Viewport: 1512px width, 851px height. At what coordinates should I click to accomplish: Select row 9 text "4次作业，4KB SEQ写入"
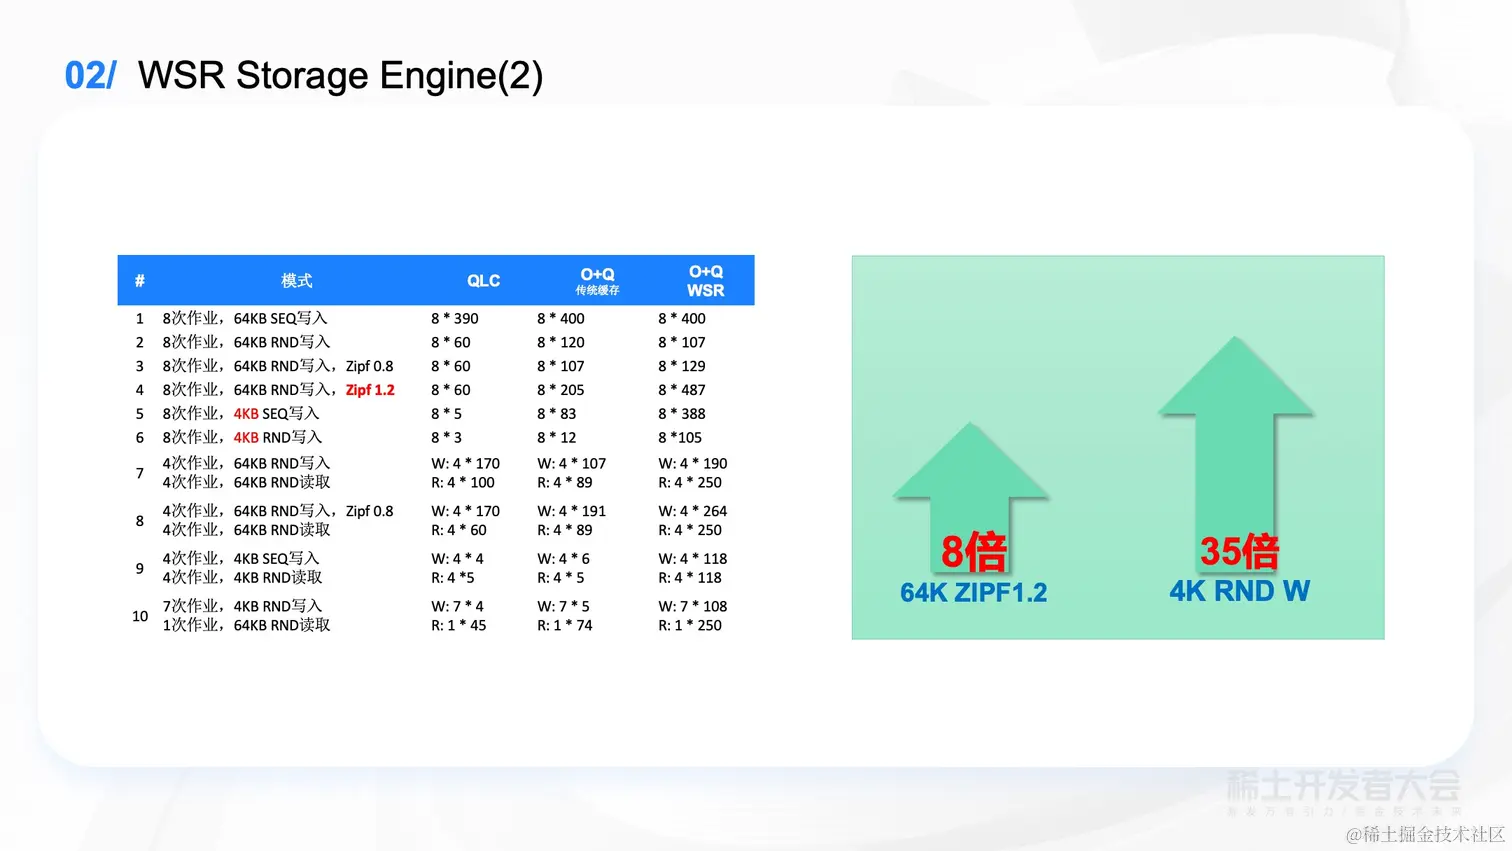[x=241, y=558]
